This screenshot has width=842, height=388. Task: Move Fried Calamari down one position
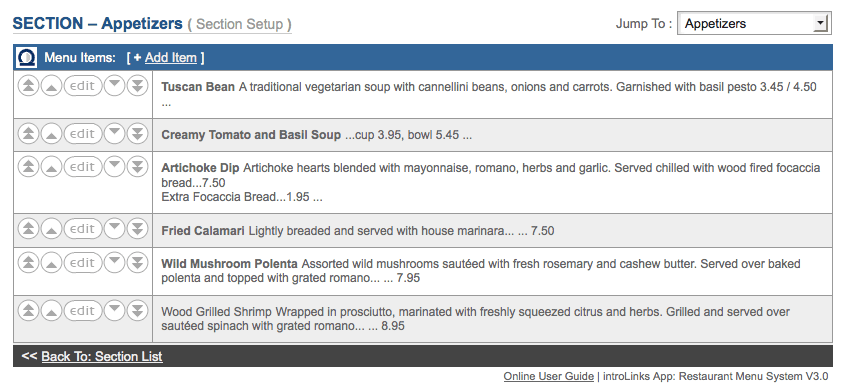[x=114, y=229]
